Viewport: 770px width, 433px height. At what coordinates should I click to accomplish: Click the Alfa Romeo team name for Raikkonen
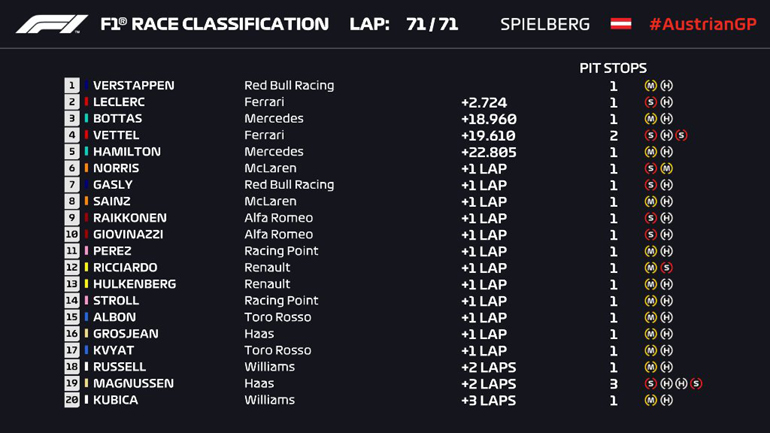point(278,218)
